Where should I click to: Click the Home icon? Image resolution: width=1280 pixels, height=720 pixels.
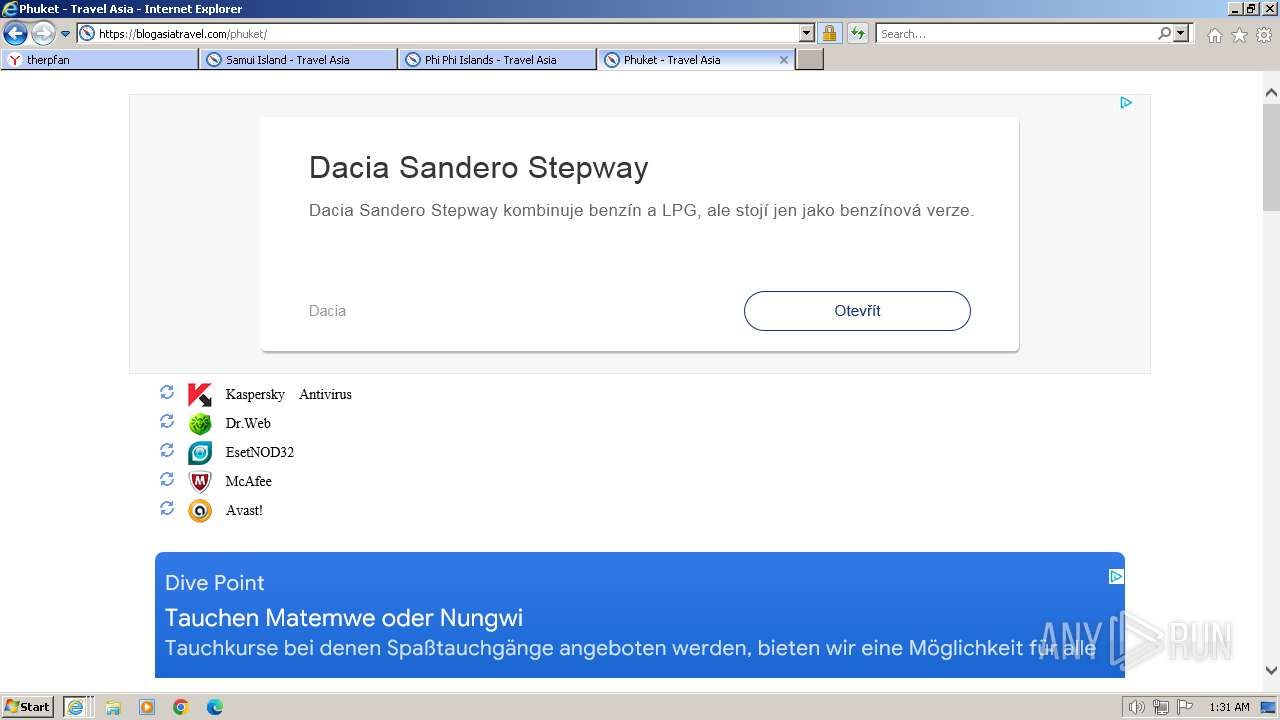[x=1214, y=35]
